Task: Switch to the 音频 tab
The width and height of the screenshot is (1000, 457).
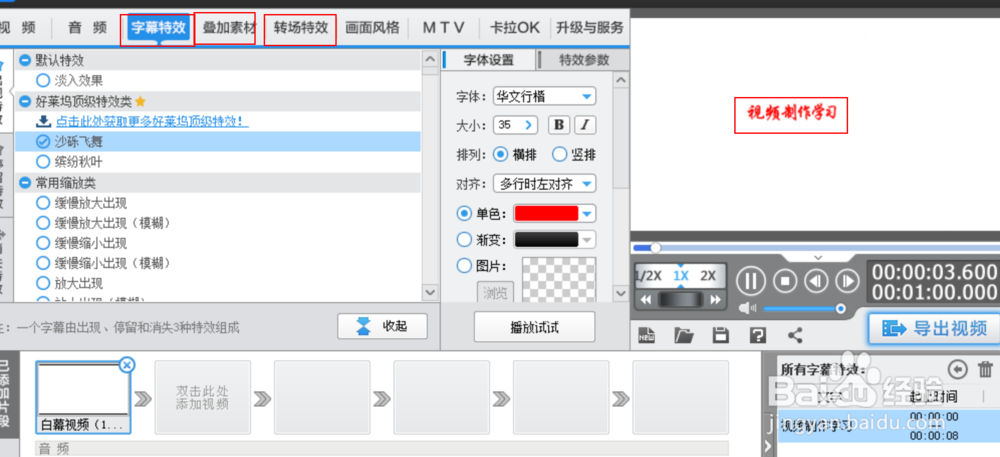Action: click(x=87, y=28)
